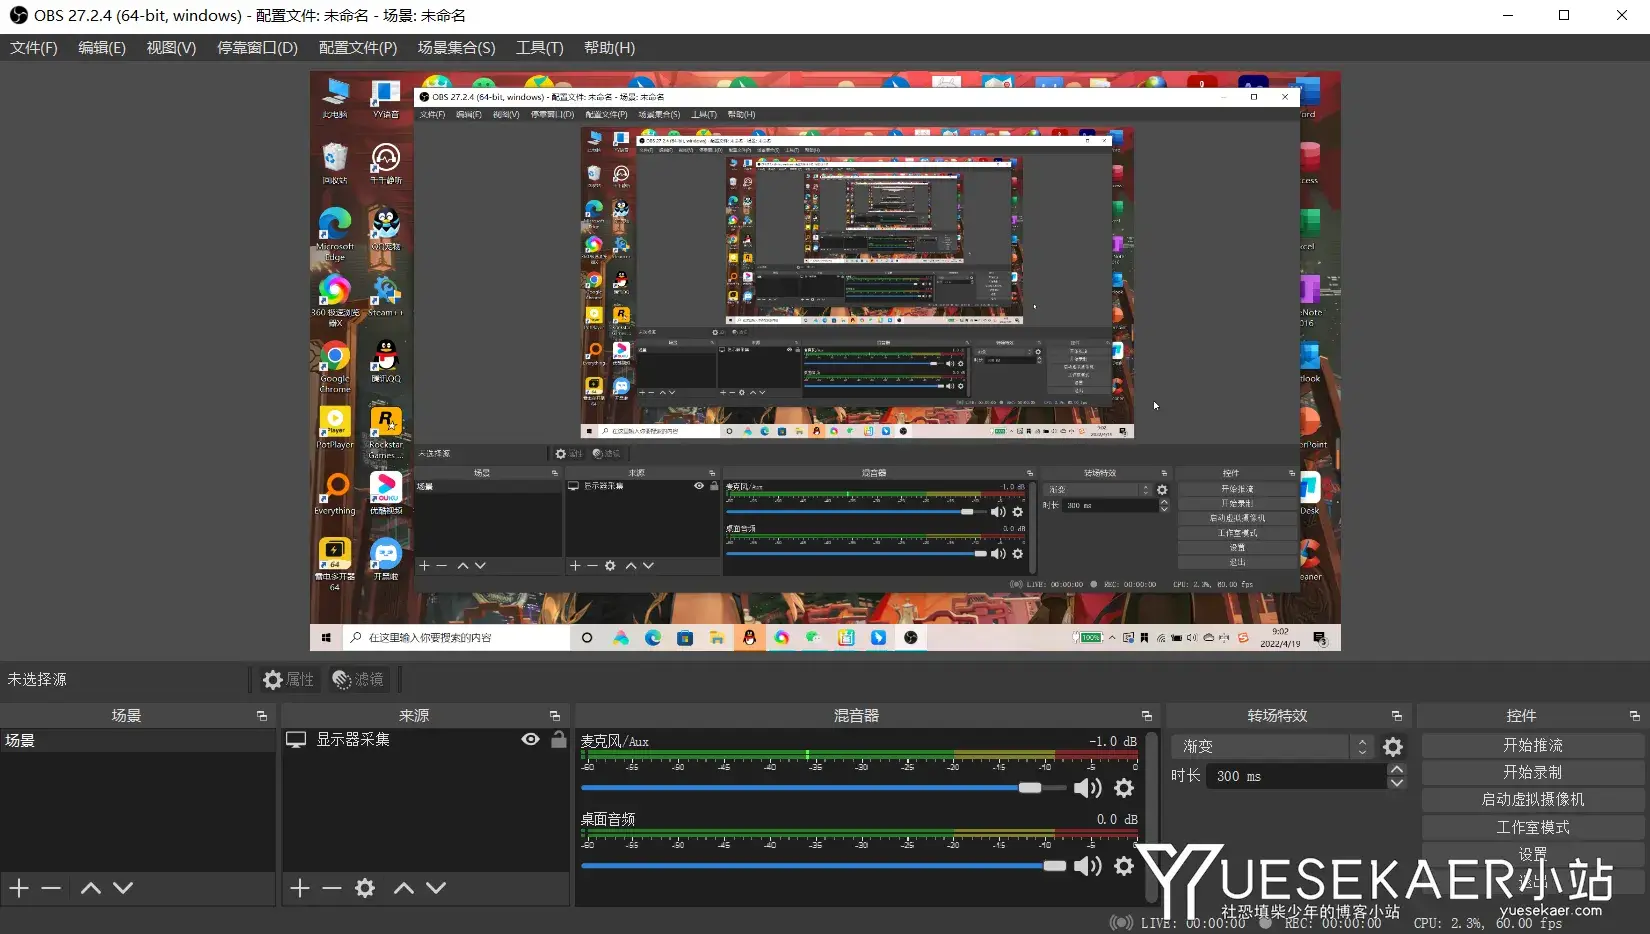Open 麦克风/Aux audio settings gear
The image size is (1650, 934).
1124,788
